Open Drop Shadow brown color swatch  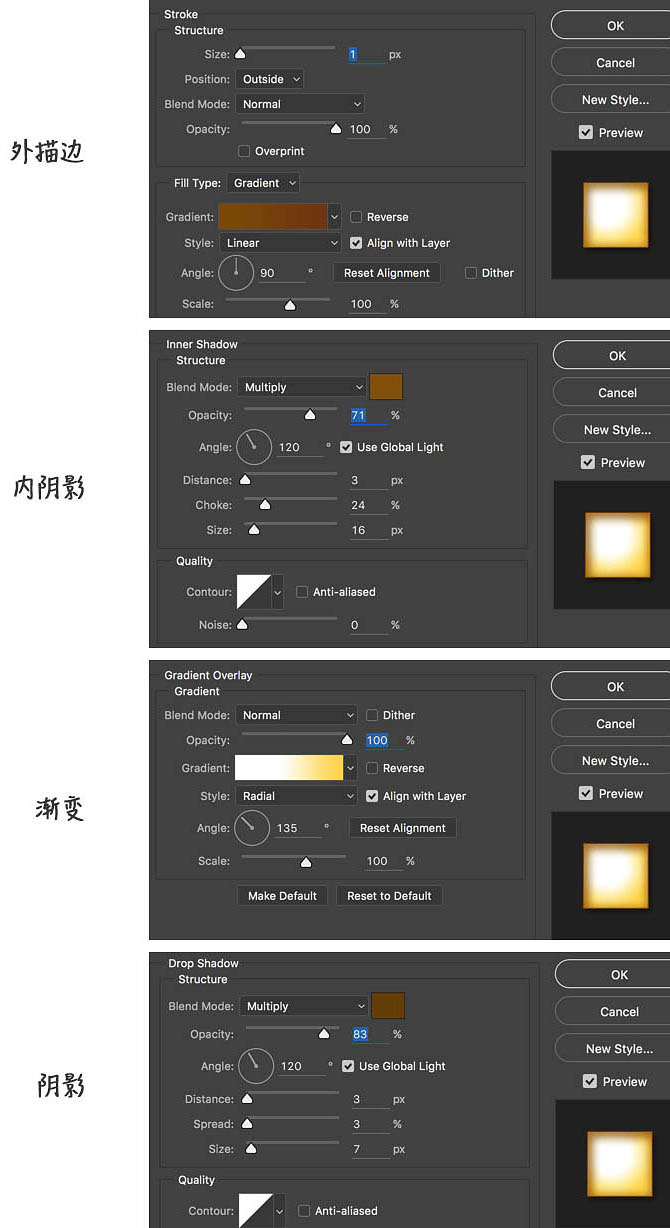[388, 1006]
